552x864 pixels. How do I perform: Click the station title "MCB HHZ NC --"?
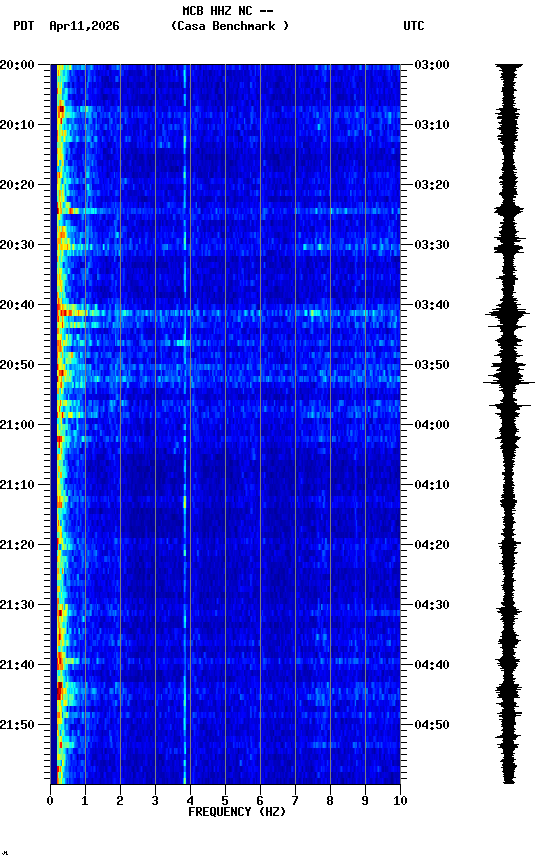point(228,11)
